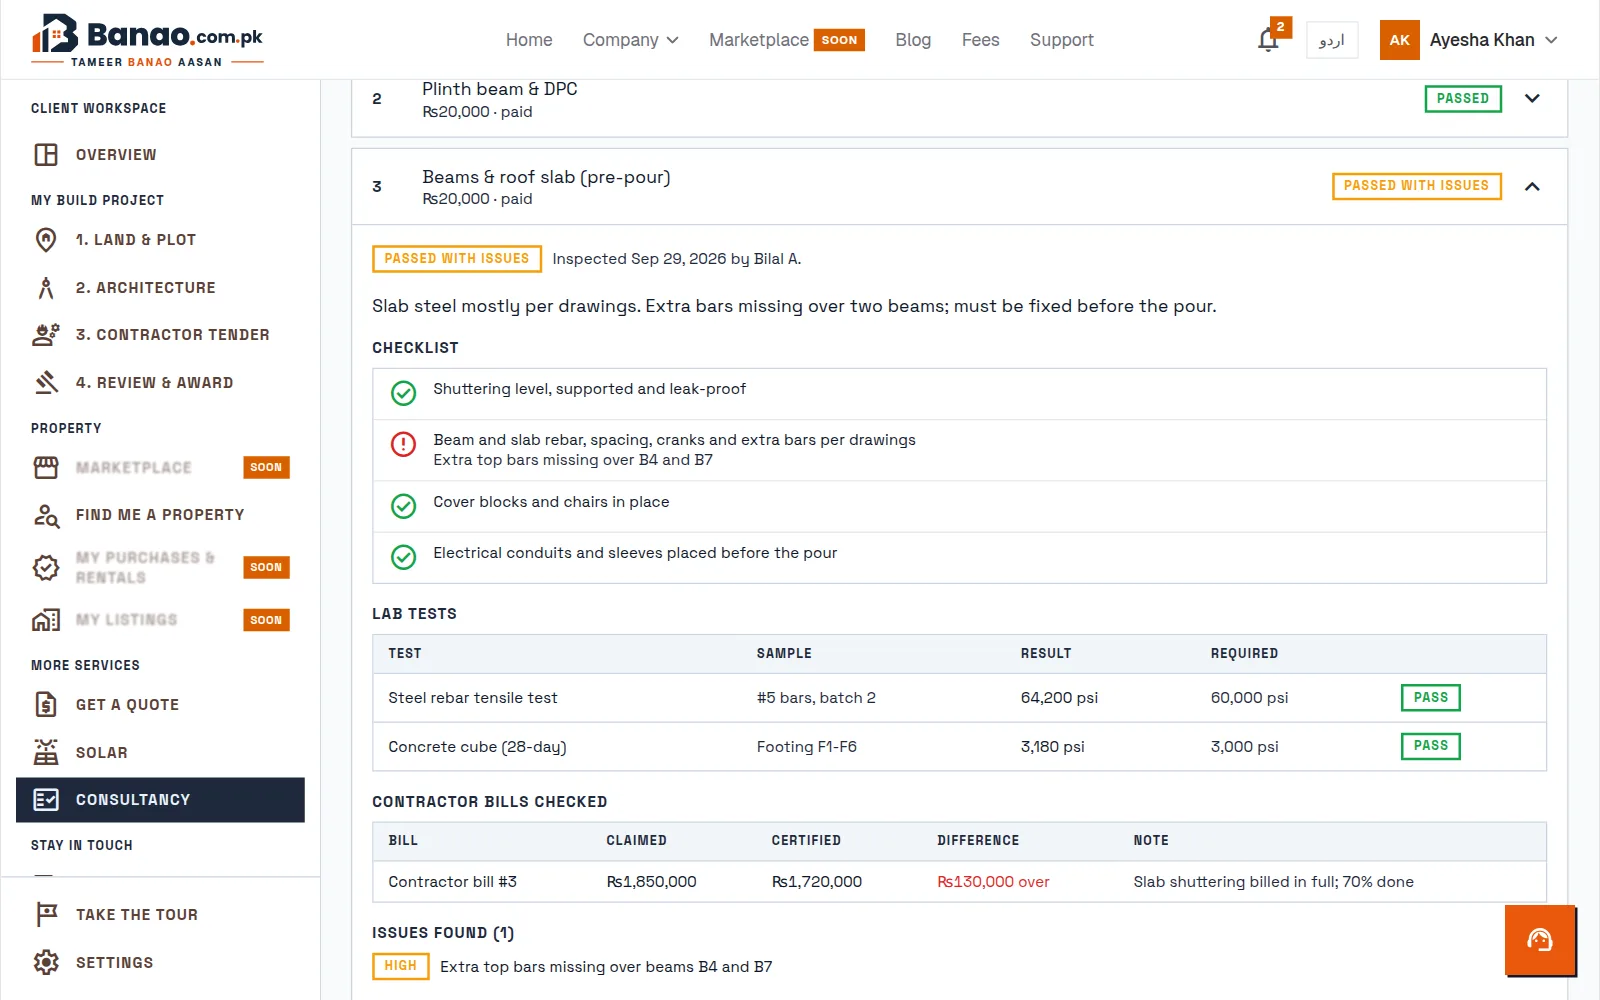Click Steel rebar tensile test row

[959, 698]
